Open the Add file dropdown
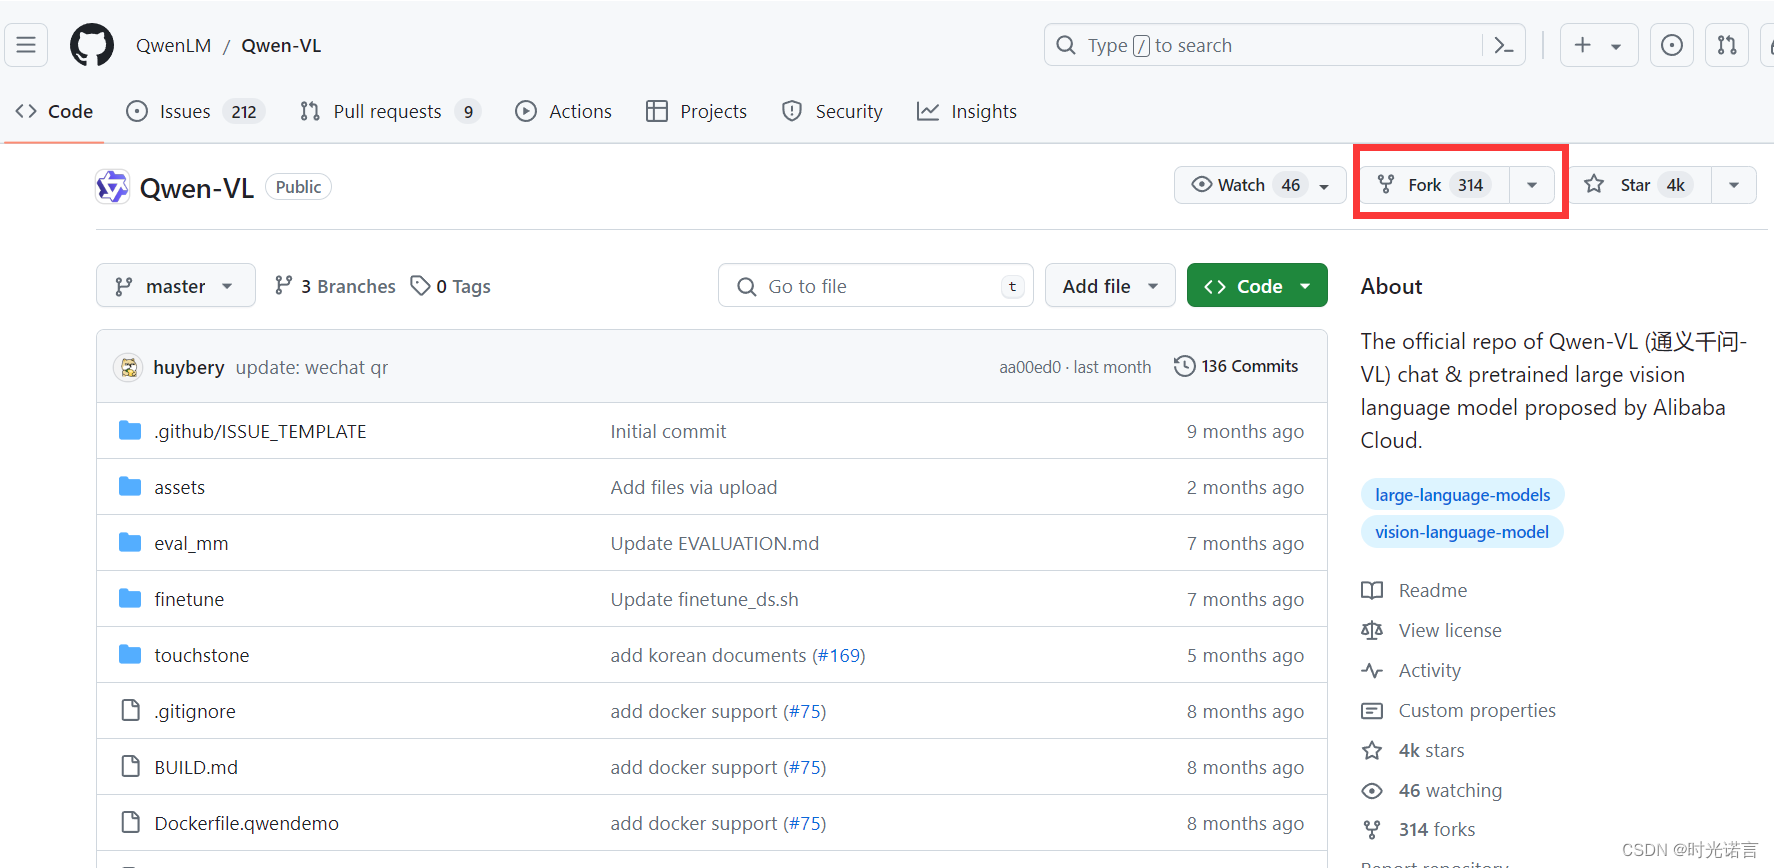Viewport: 1774px width, 868px height. click(x=1110, y=286)
